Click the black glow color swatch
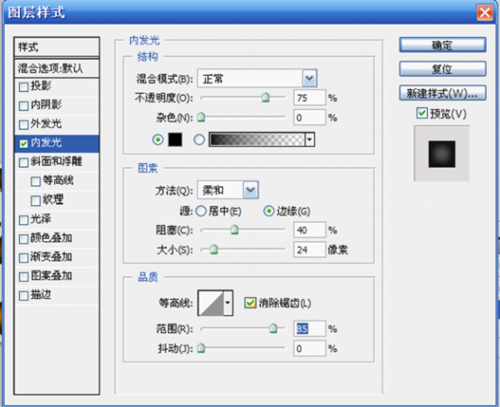Viewport: 500px width, 407px height. click(175, 139)
